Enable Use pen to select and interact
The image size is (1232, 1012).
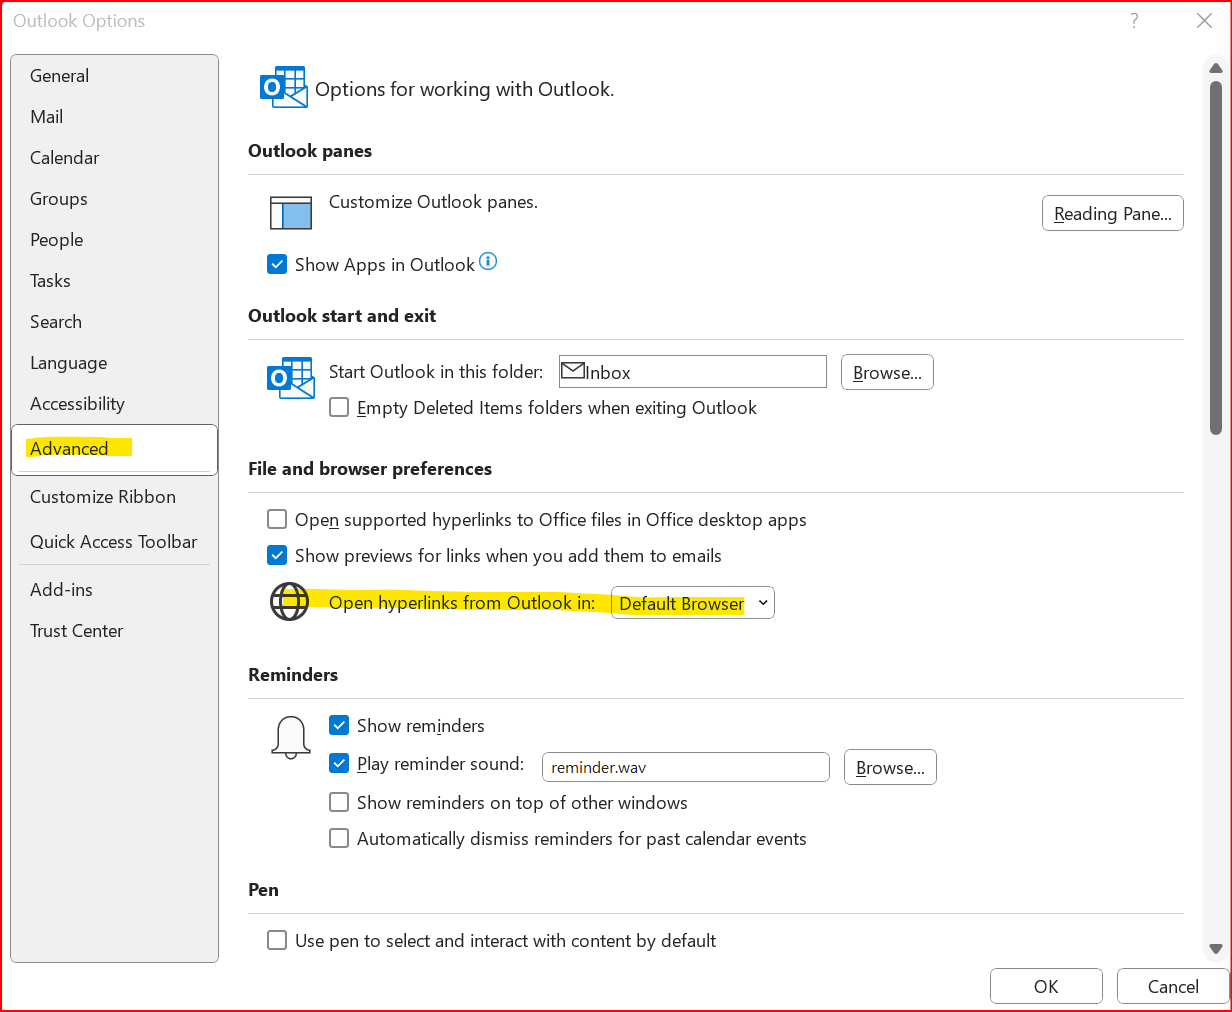click(278, 941)
